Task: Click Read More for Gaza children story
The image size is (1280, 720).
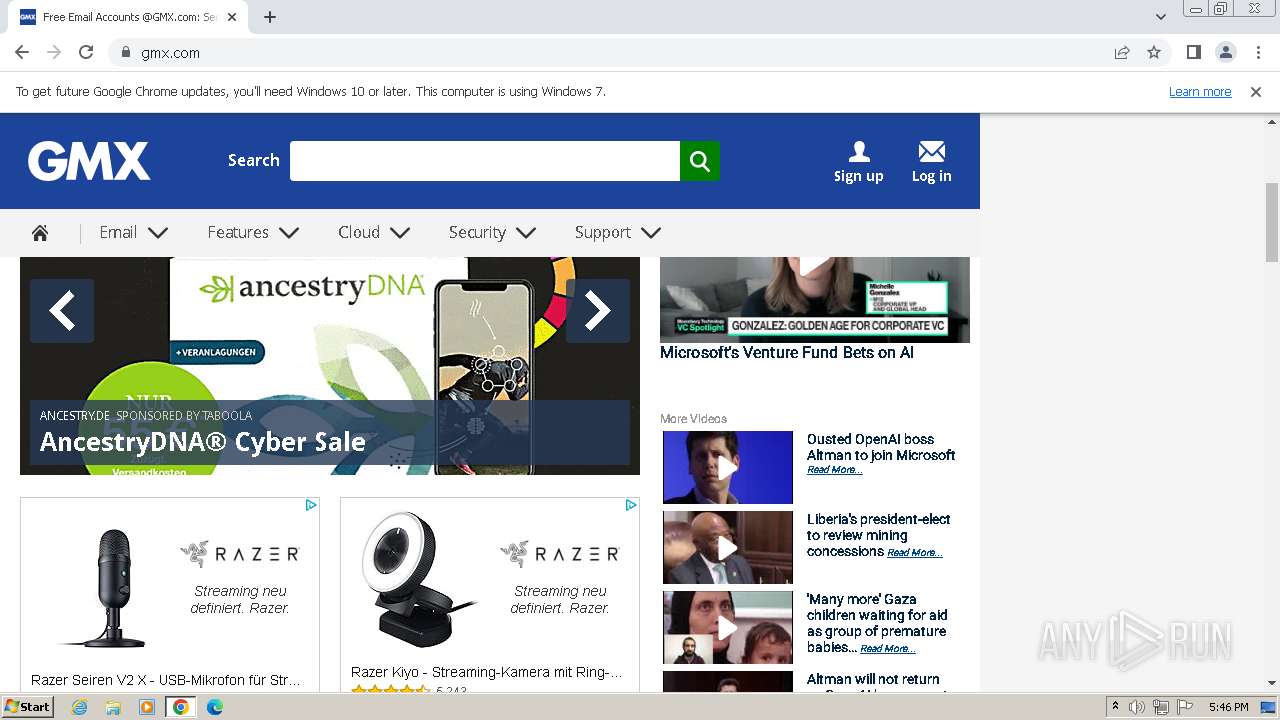Action: (888, 649)
